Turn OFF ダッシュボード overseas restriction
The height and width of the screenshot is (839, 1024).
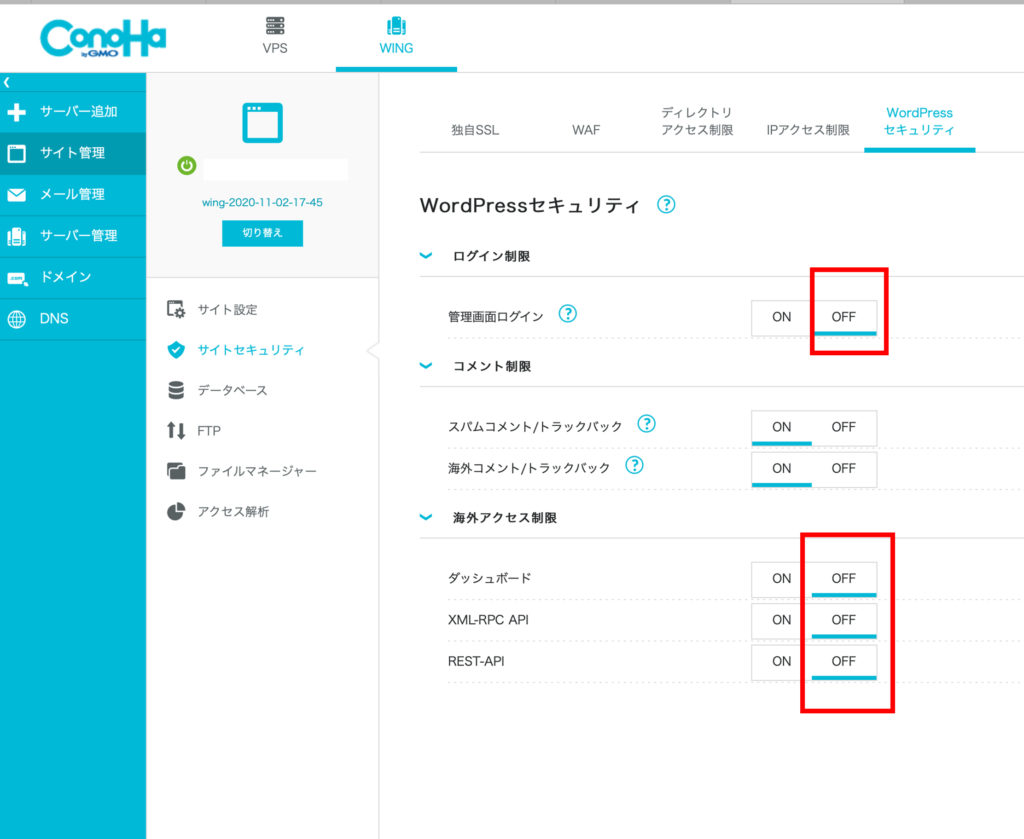(x=844, y=579)
